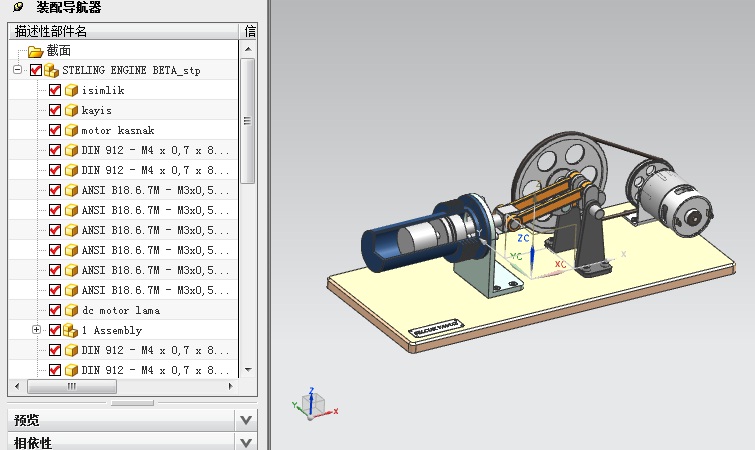
Task: Uncheck the STELING ENGINE BETA_stp checkbox
Action: pos(36,70)
